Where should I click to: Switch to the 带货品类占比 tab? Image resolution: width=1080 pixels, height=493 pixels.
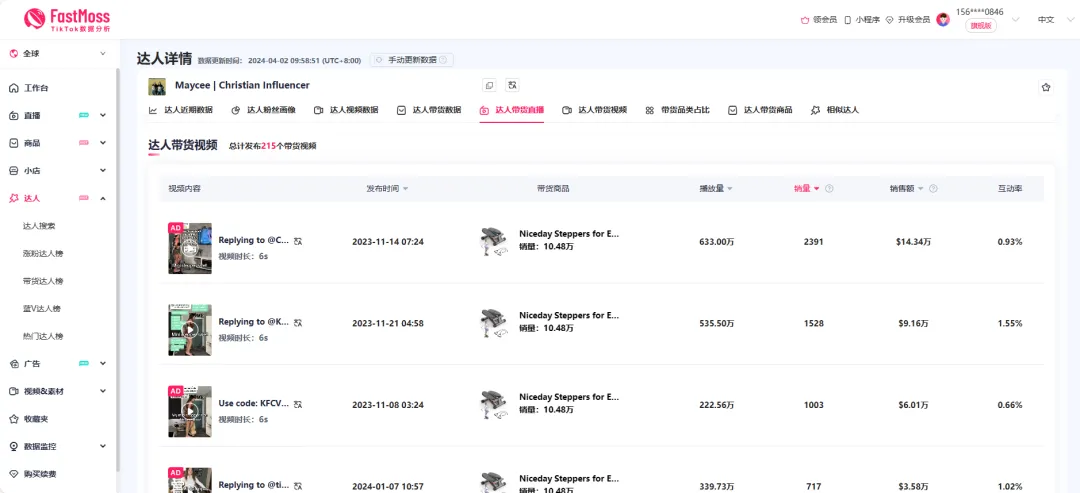point(677,110)
